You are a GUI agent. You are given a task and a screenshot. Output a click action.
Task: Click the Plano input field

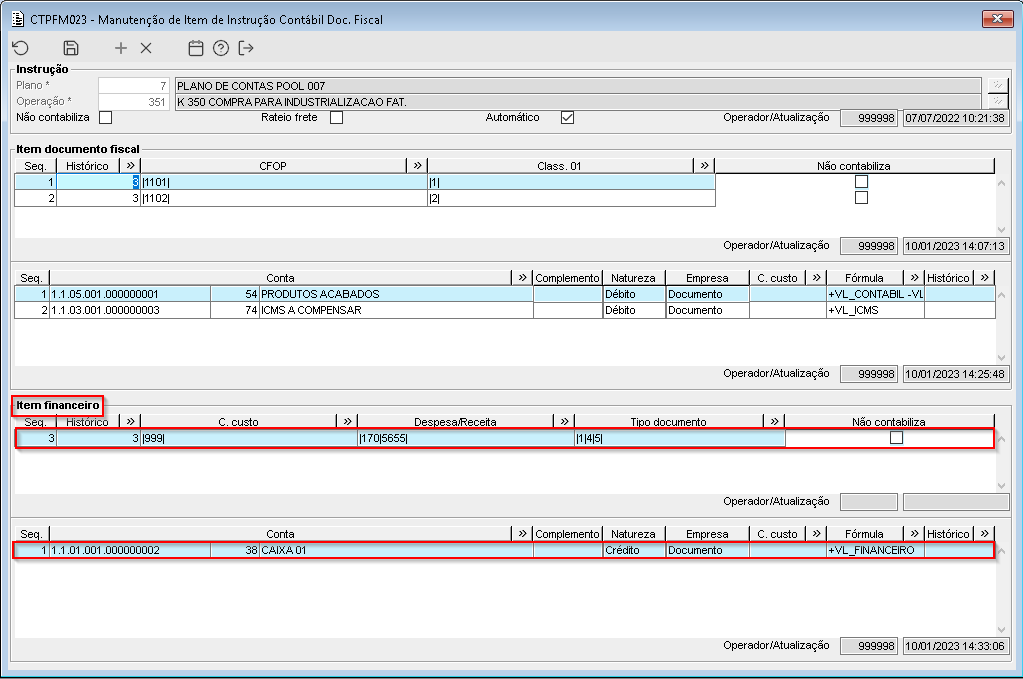[x=134, y=85]
